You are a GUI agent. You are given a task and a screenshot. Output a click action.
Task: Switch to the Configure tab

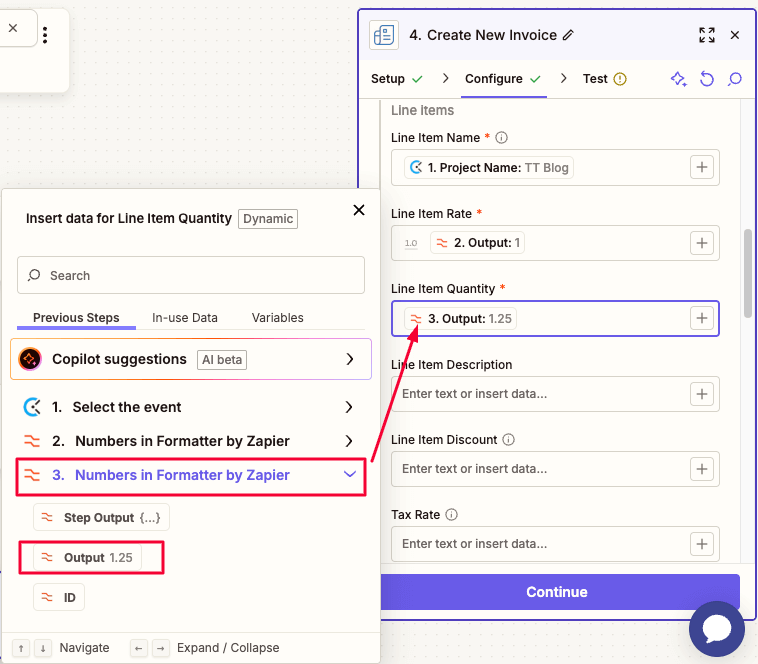pos(503,79)
